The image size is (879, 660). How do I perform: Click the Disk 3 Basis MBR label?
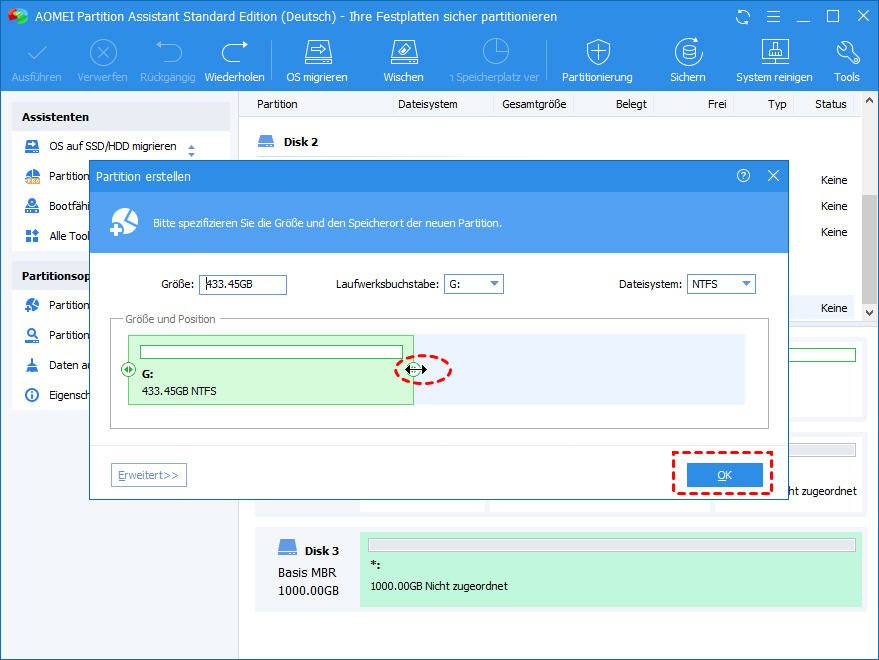(307, 573)
